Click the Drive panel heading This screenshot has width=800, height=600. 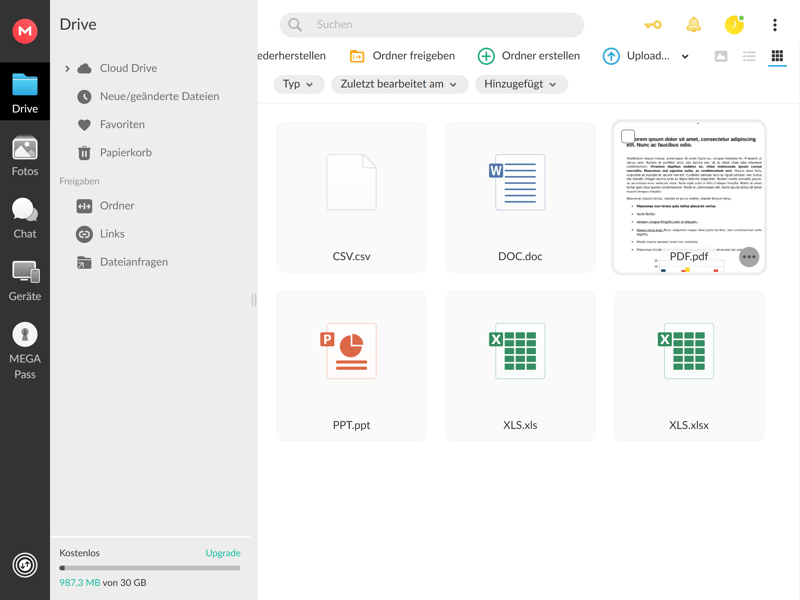pyautogui.click(x=78, y=24)
